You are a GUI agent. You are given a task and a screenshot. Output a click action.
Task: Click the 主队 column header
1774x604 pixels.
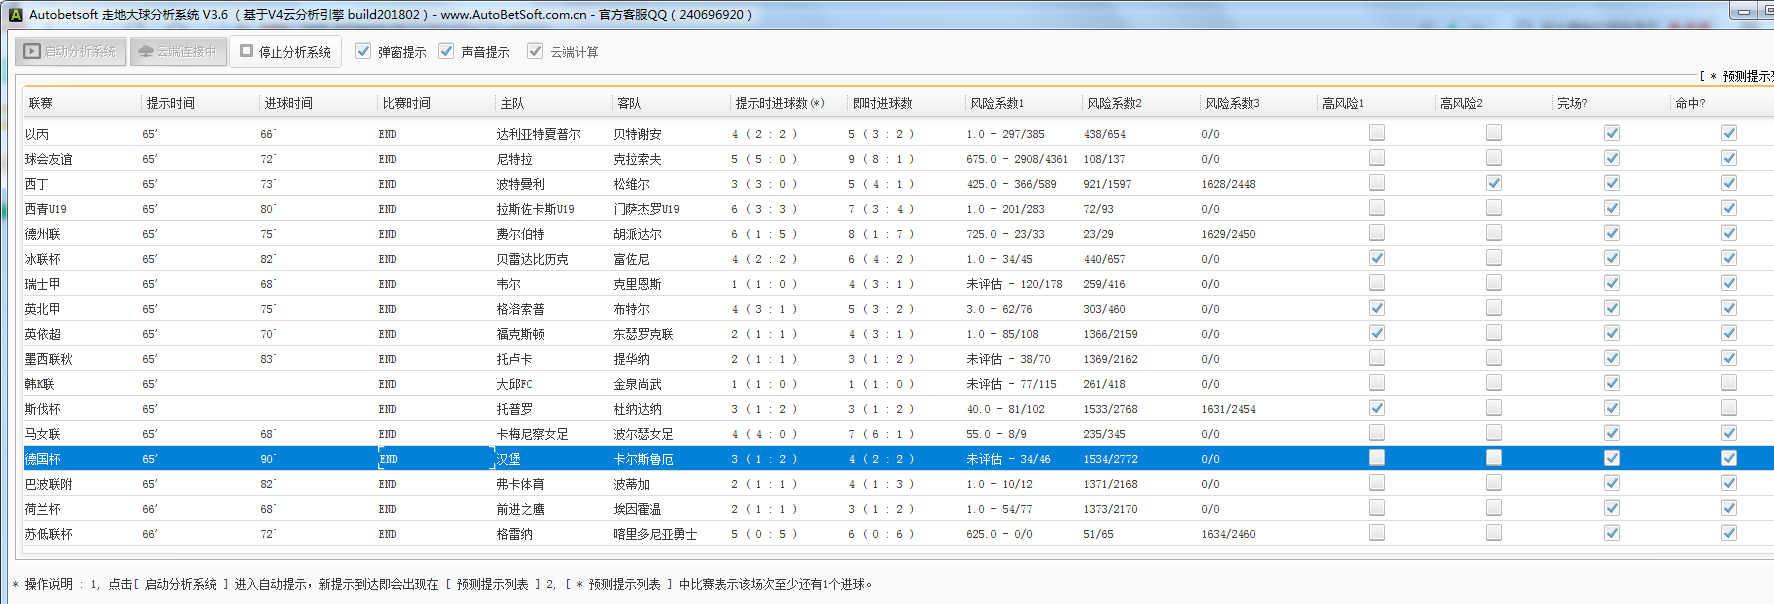(x=512, y=103)
